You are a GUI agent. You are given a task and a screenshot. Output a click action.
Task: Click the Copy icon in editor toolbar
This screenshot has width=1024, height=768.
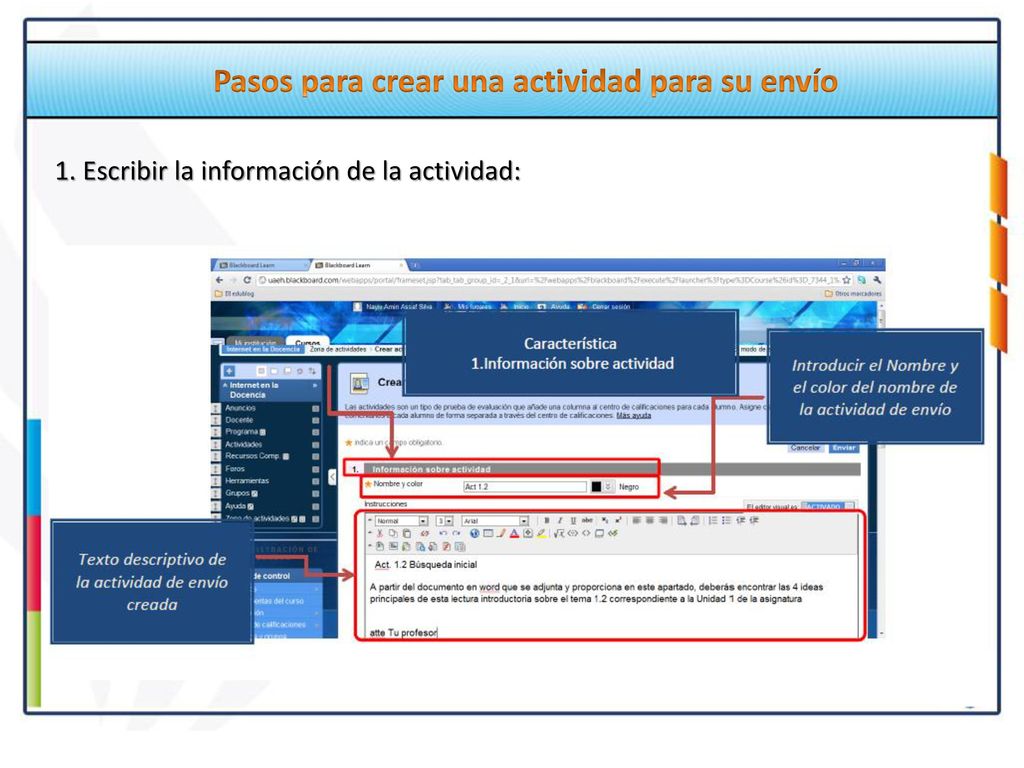coord(392,534)
